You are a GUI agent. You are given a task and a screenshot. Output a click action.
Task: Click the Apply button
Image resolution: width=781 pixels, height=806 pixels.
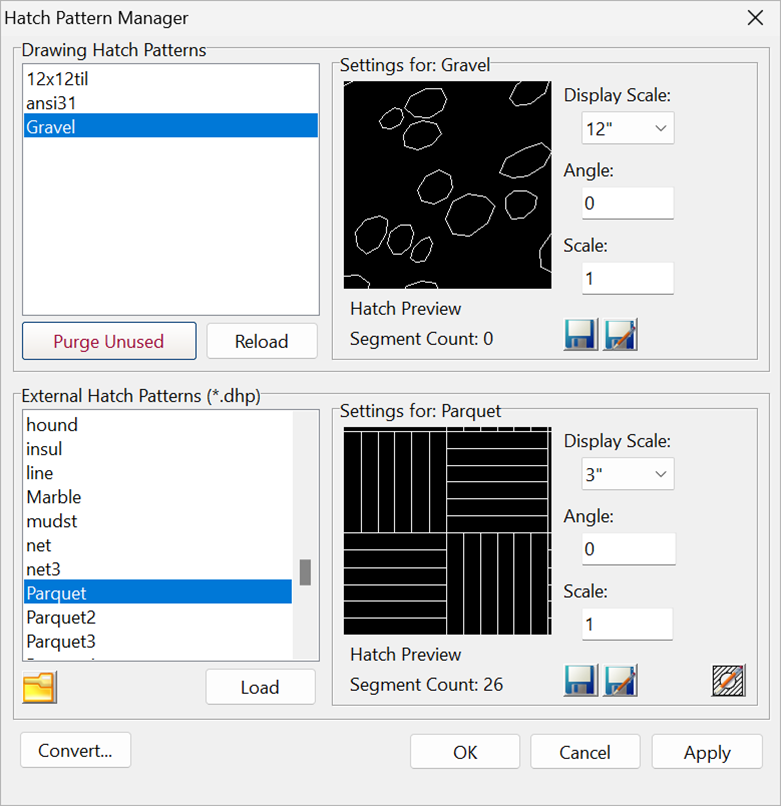[x=707, y=752]
